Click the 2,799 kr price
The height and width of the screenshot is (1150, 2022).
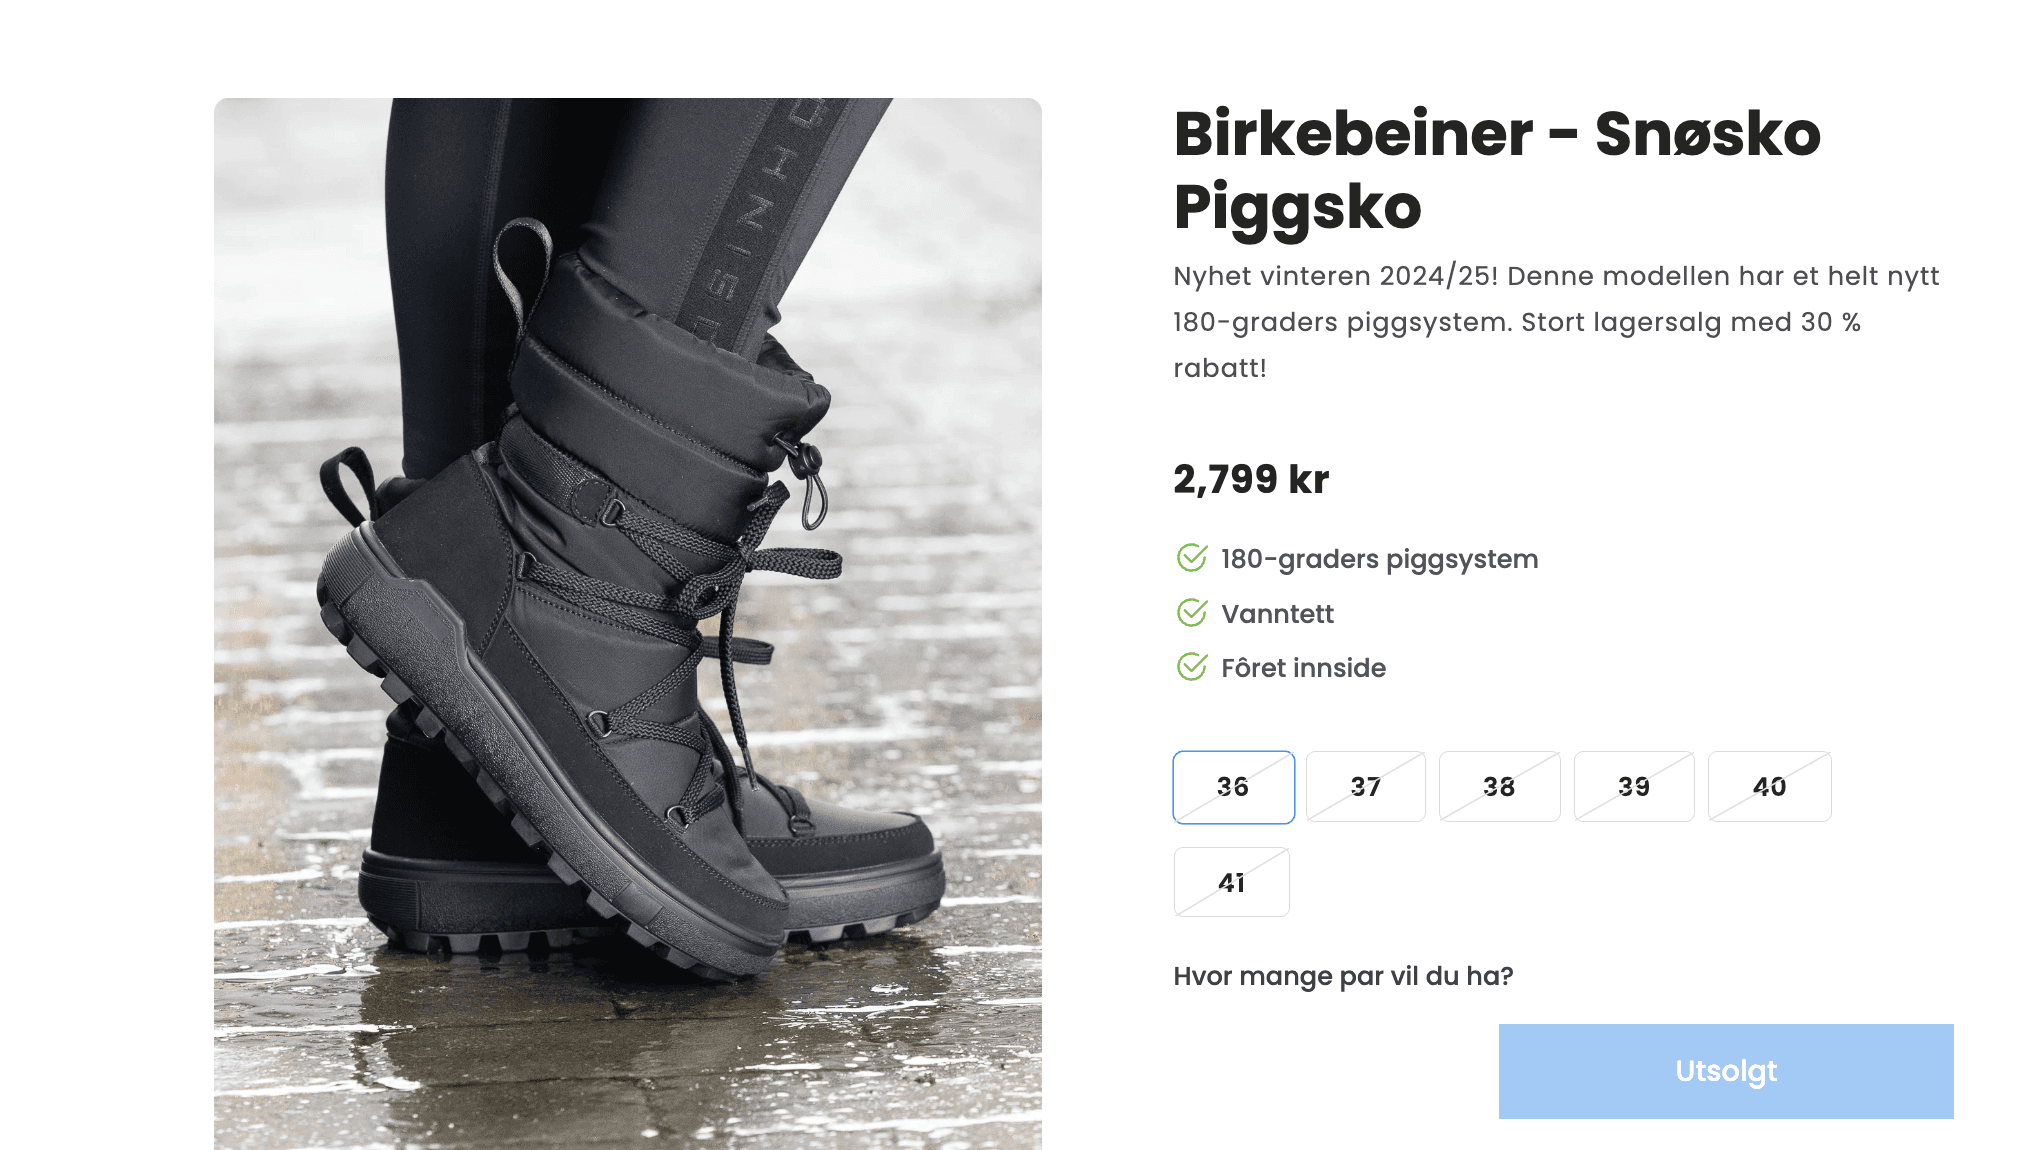click(1251, 480)
